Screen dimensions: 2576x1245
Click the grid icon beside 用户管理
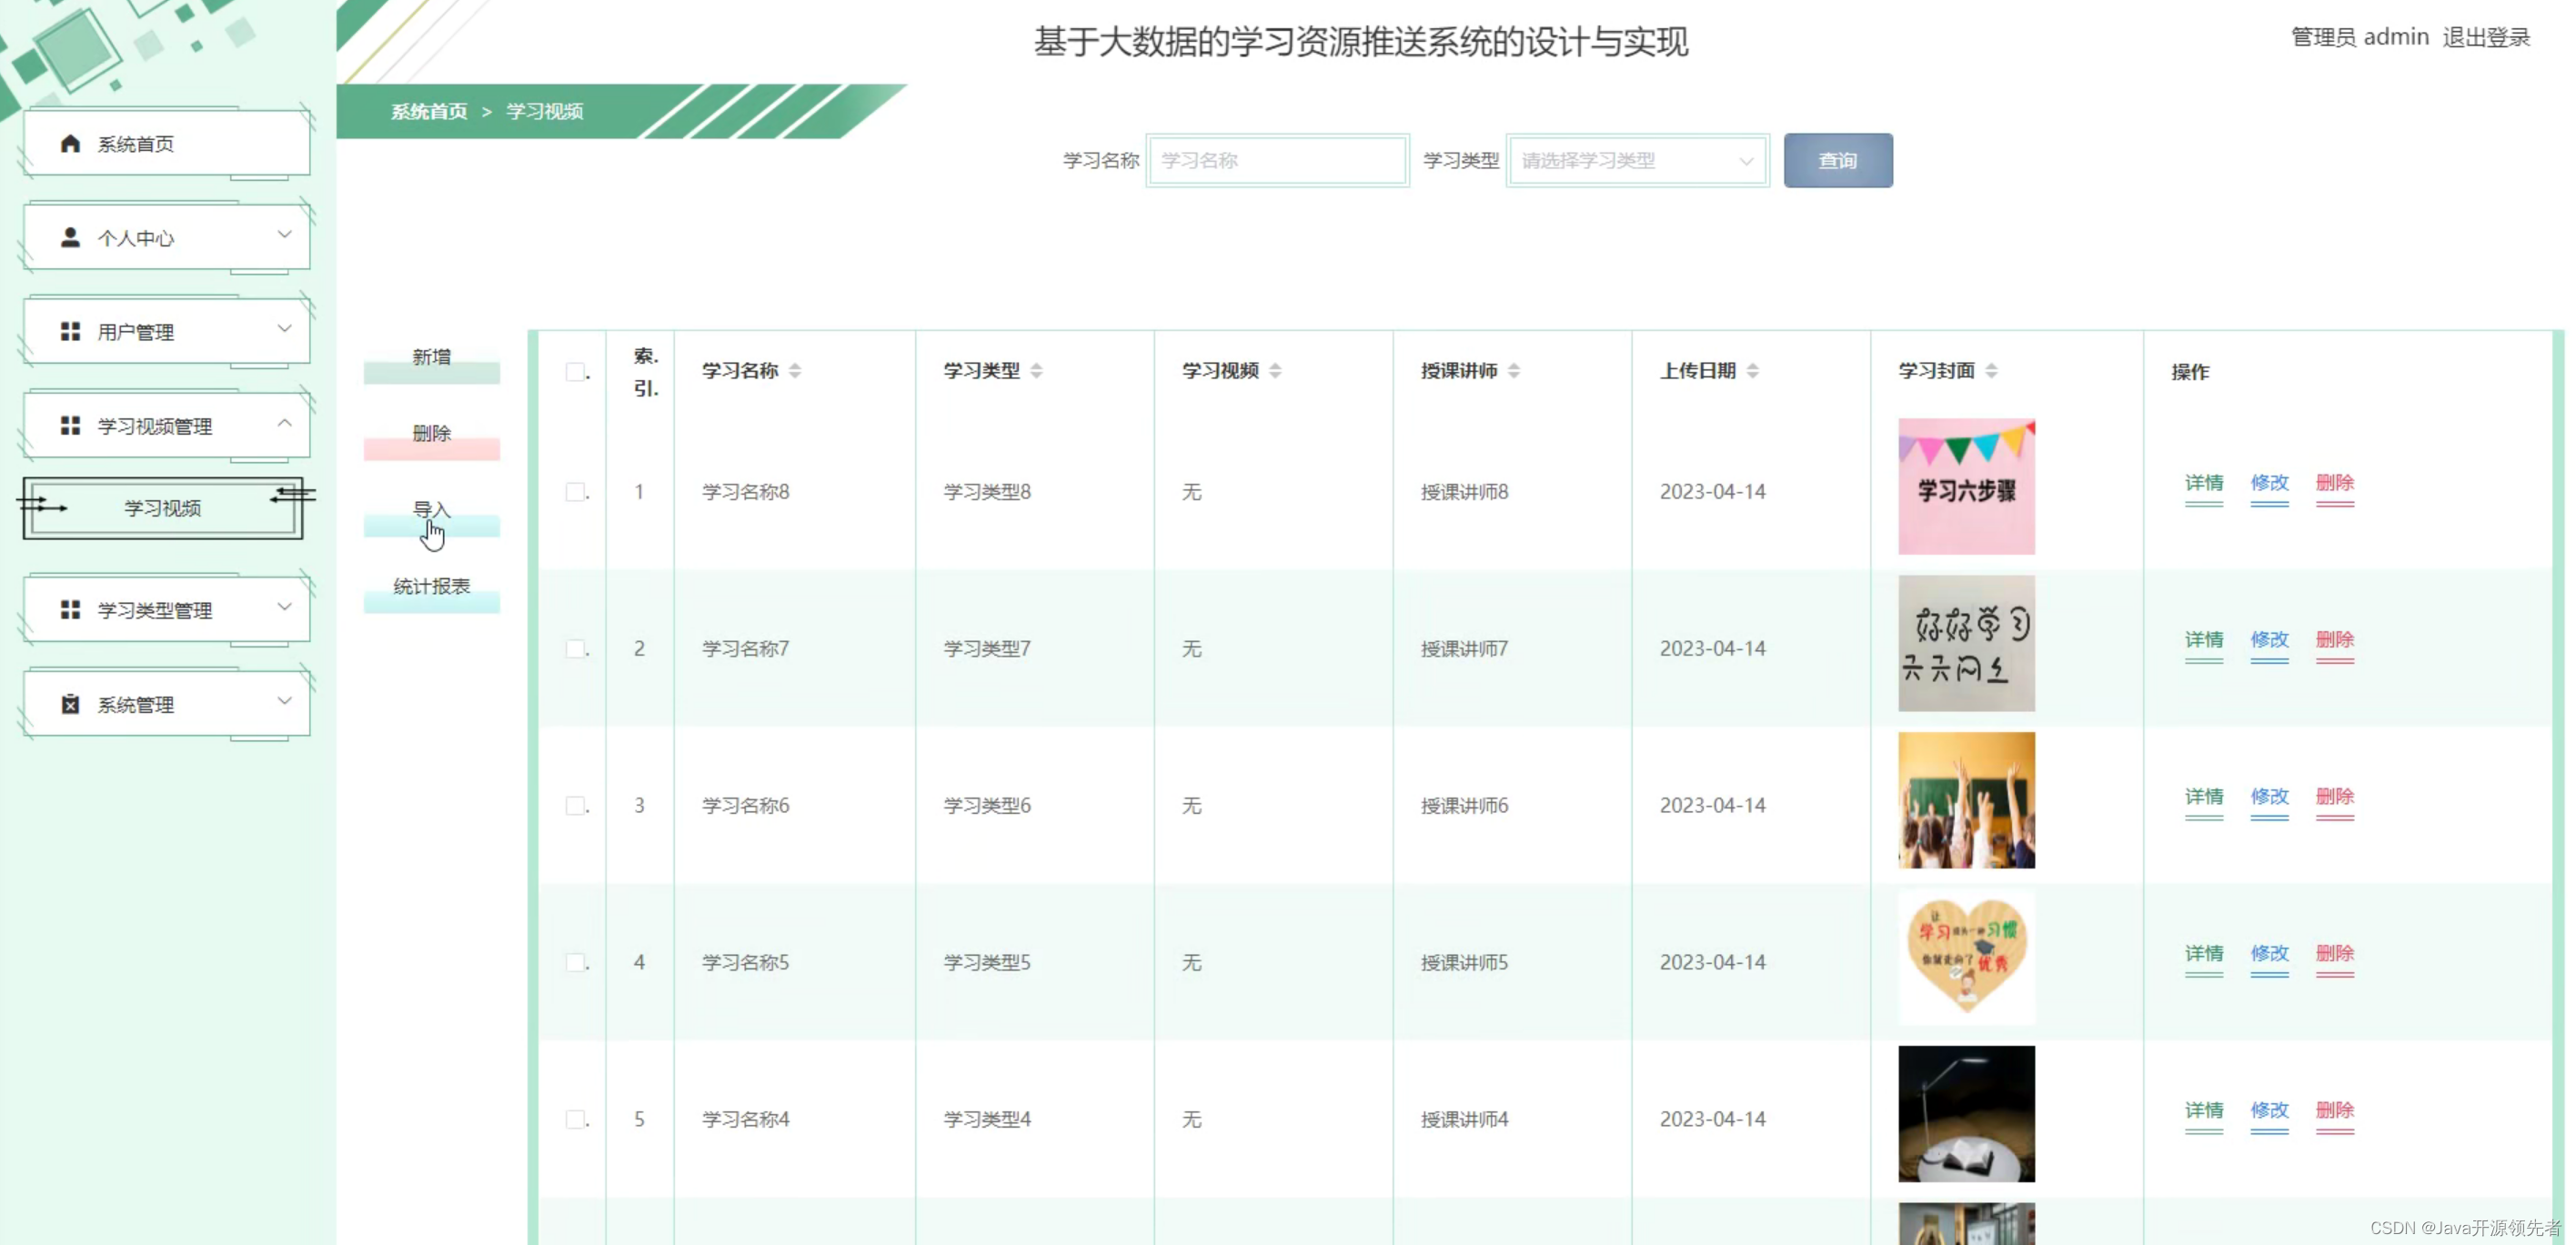point(70,331)
